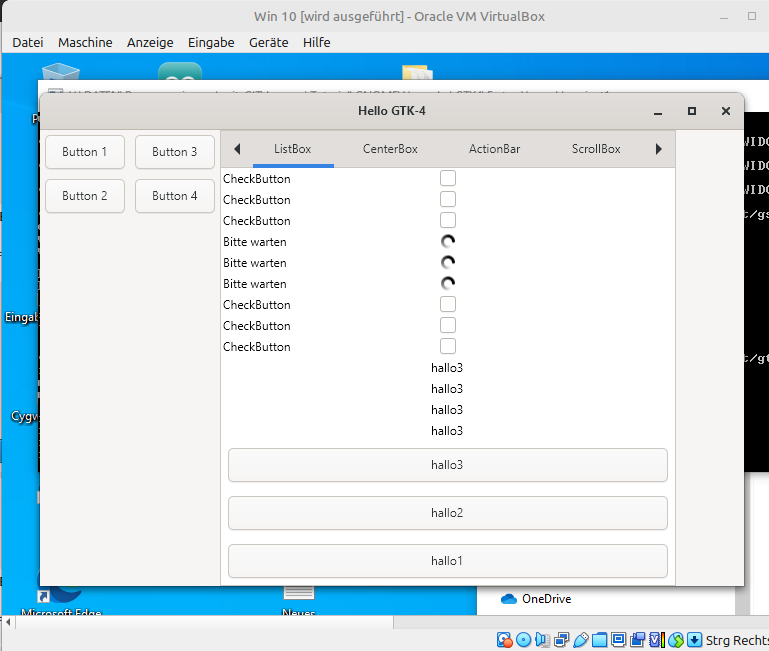Tick the topmost CheckButton checkbox
Screen dimensions: 769x651
[448, 178]
